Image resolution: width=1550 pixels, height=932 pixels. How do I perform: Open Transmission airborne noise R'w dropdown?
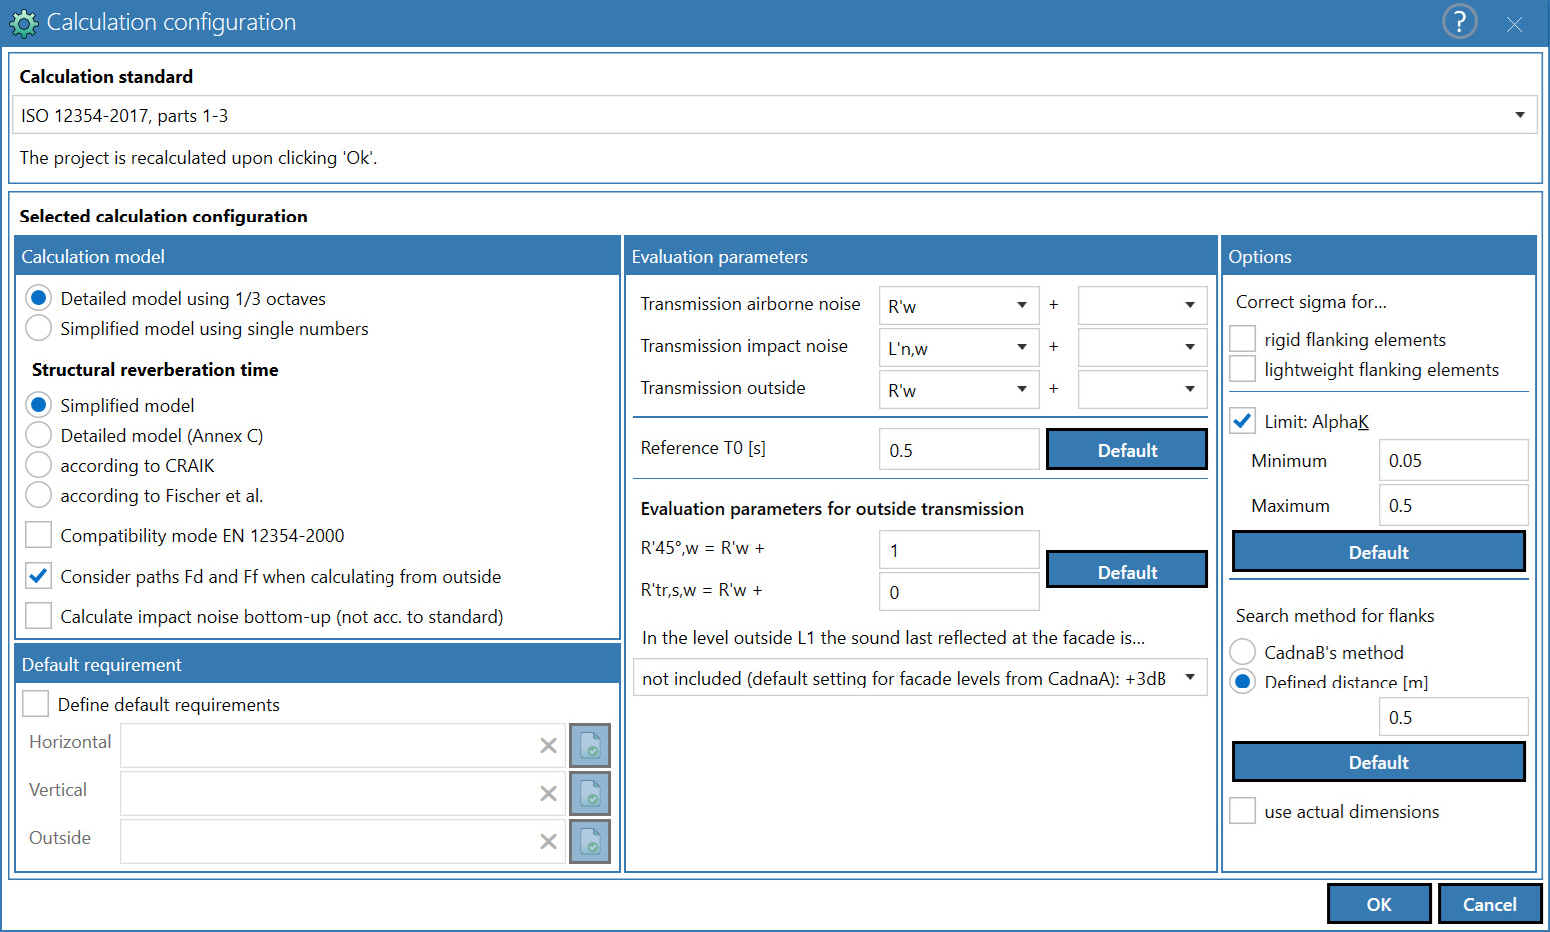(959, 305)
